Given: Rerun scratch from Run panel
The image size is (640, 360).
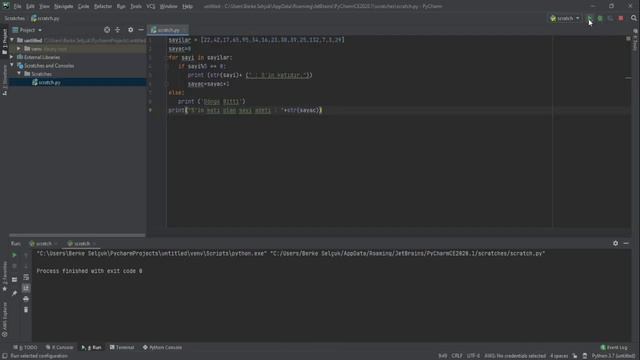Looking at the screenshot, I should point(14,255).
